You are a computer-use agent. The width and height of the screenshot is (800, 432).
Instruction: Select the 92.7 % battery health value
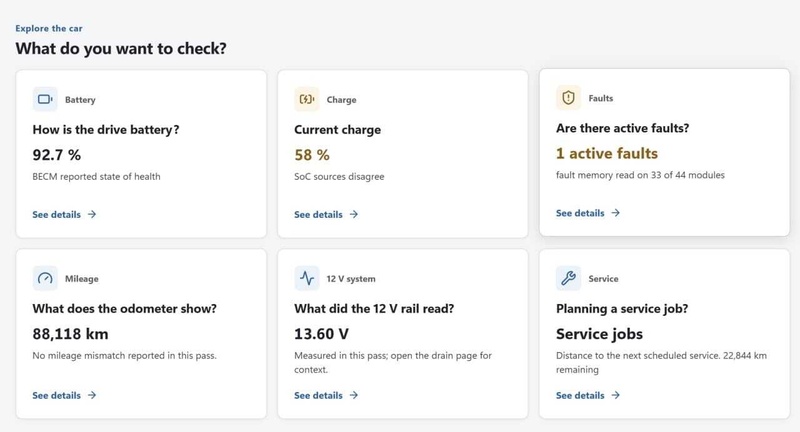(x=57, y=155)
